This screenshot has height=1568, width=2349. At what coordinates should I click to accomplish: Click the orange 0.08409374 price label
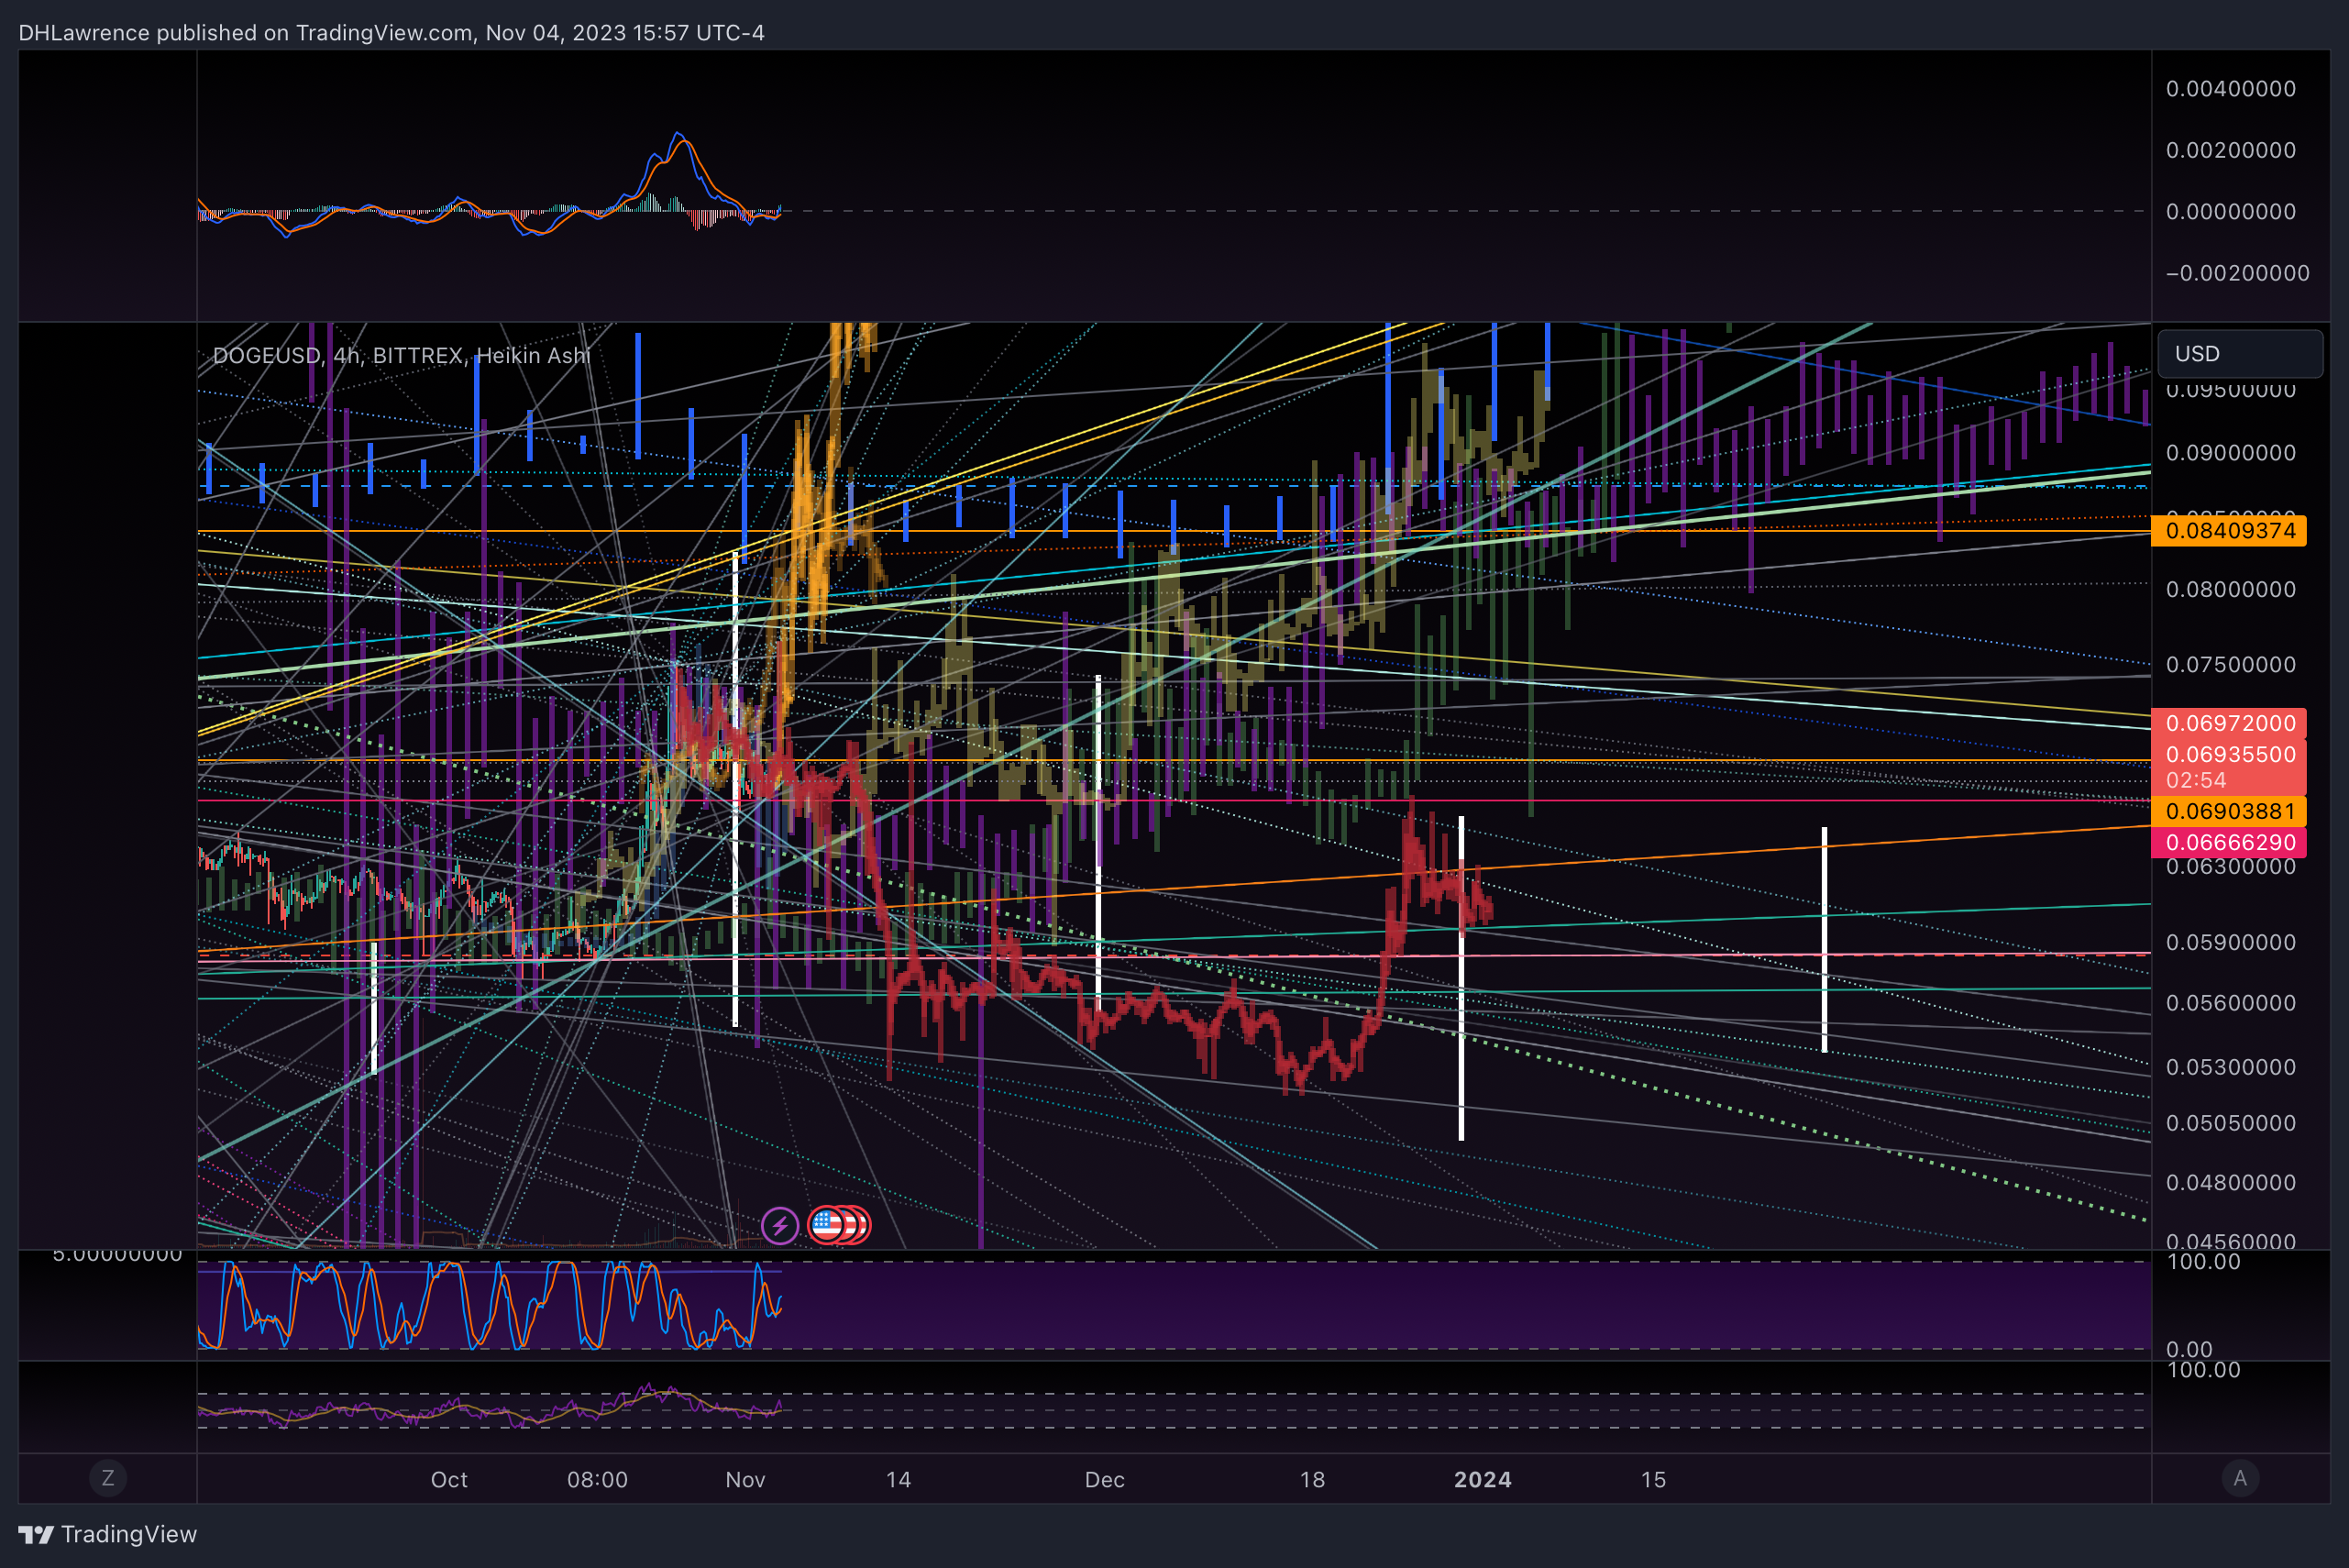point(2229,531)
